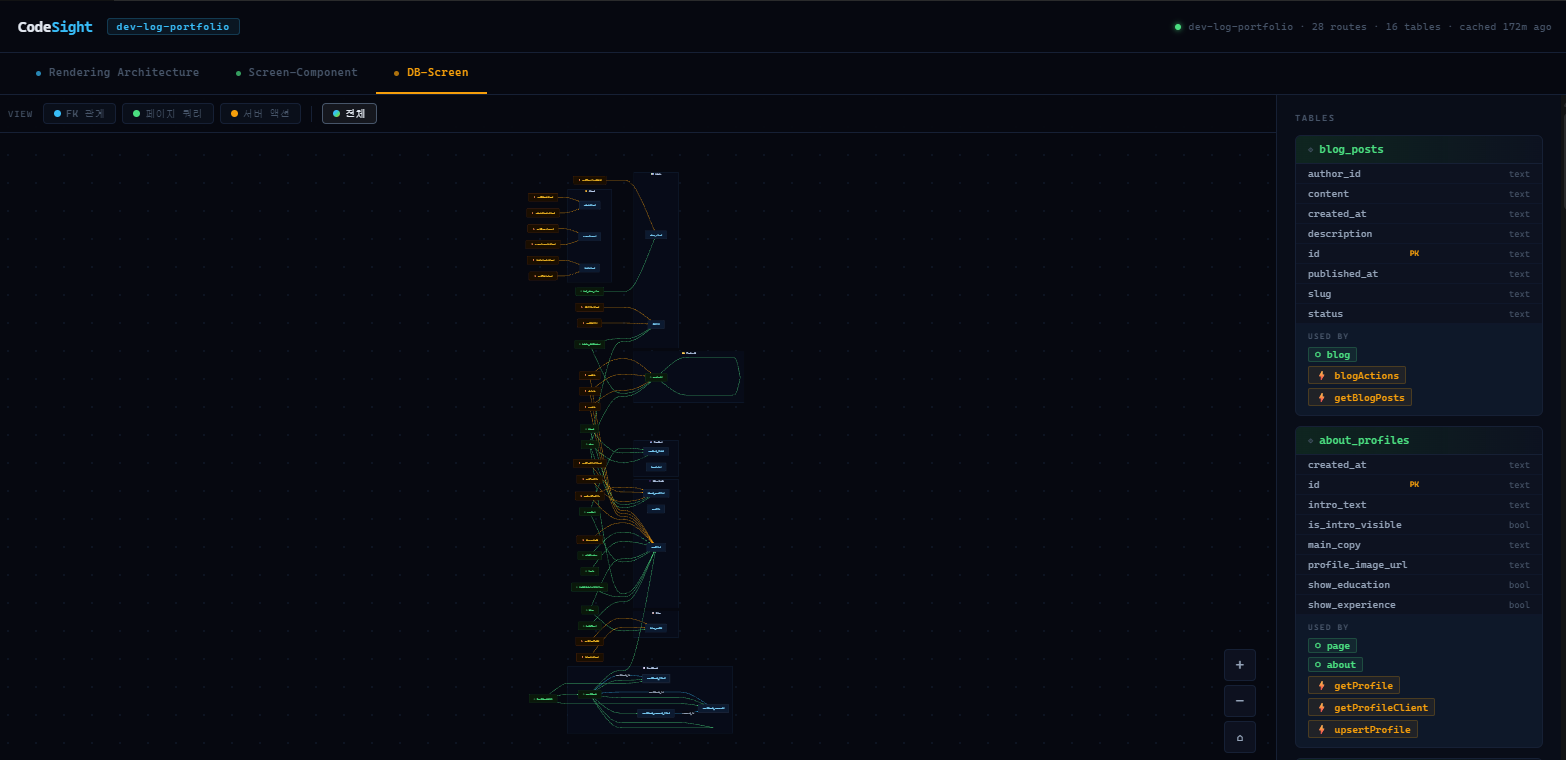Select the status column row

click(1419, 314)
